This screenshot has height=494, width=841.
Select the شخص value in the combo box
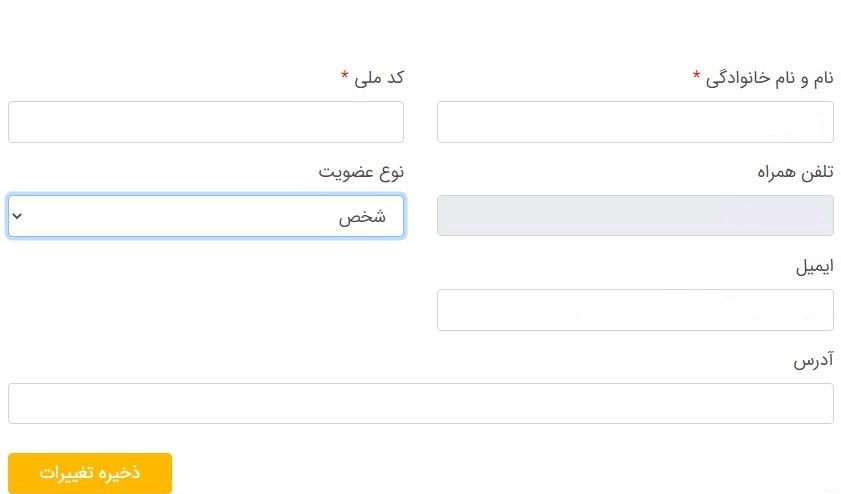[x=362, y=217]
